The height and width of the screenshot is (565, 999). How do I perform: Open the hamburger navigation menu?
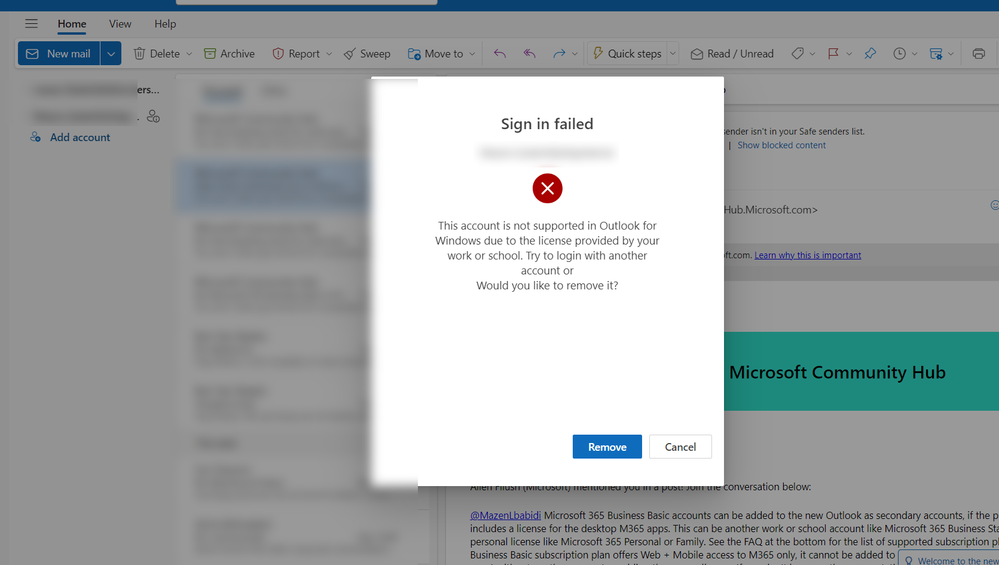31,24
